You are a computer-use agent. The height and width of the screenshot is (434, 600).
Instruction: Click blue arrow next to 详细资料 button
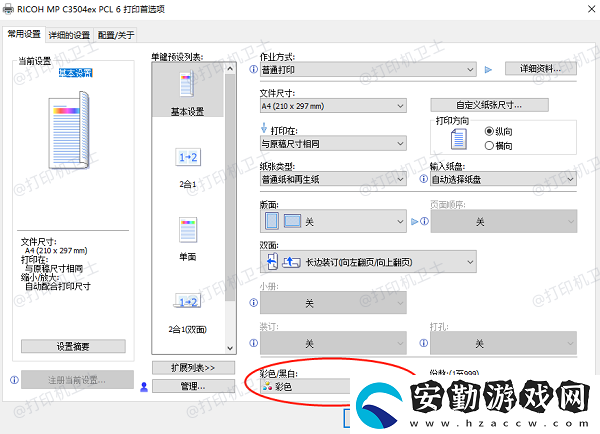(488, 70)
